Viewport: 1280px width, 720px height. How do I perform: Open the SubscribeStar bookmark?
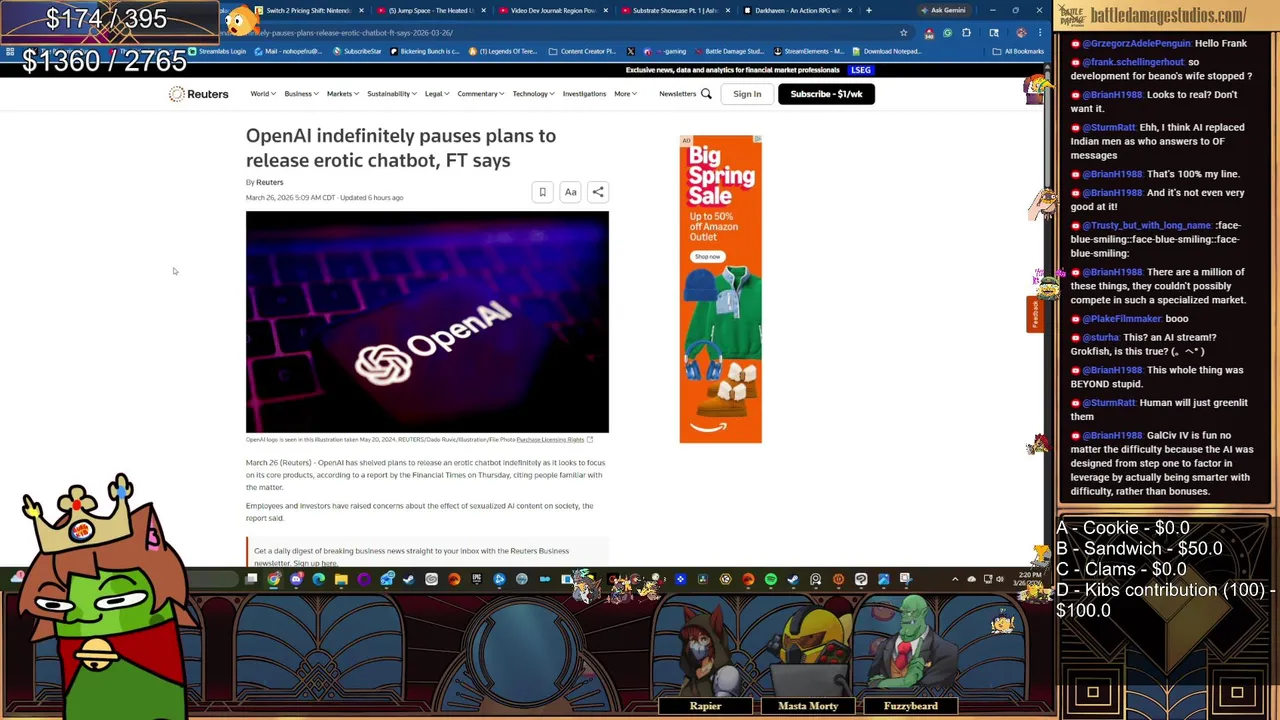pos(357,51)
